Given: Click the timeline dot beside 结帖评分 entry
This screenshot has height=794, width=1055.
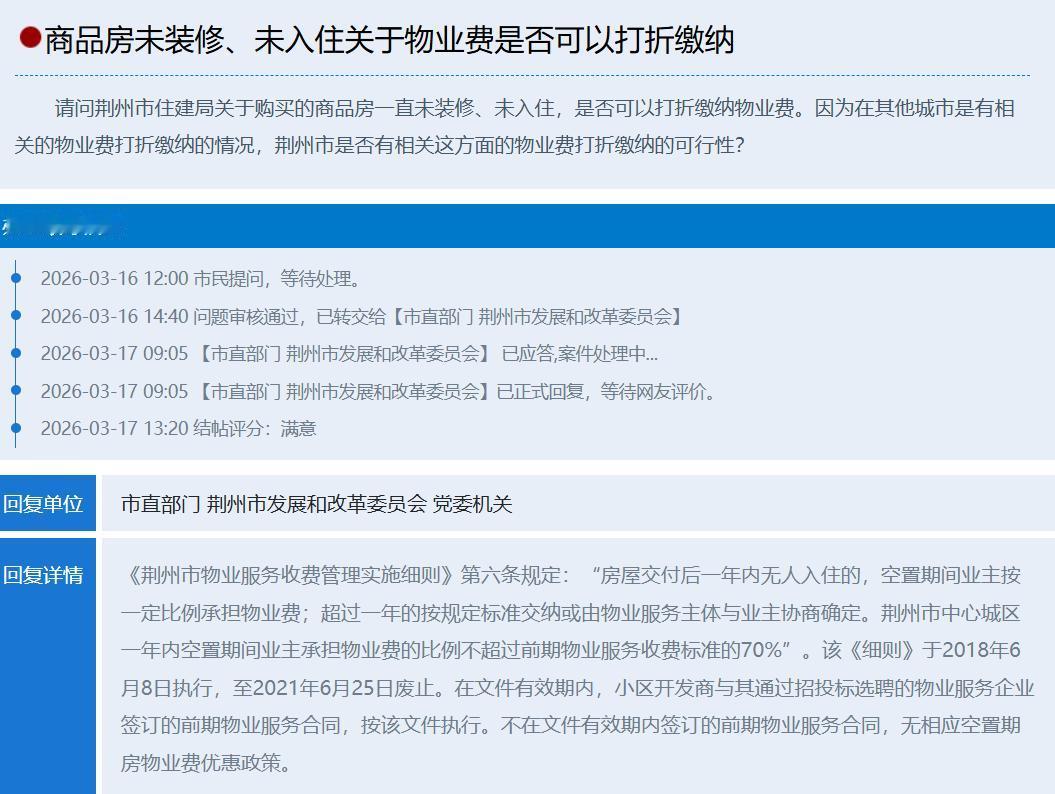Looking at the screenshot, I should [x=14, y=428].
